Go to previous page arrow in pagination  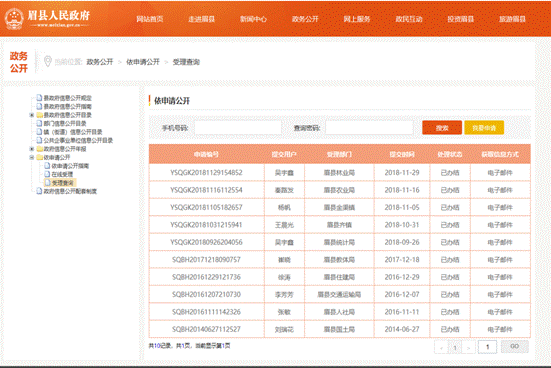[x=441, y=348]
